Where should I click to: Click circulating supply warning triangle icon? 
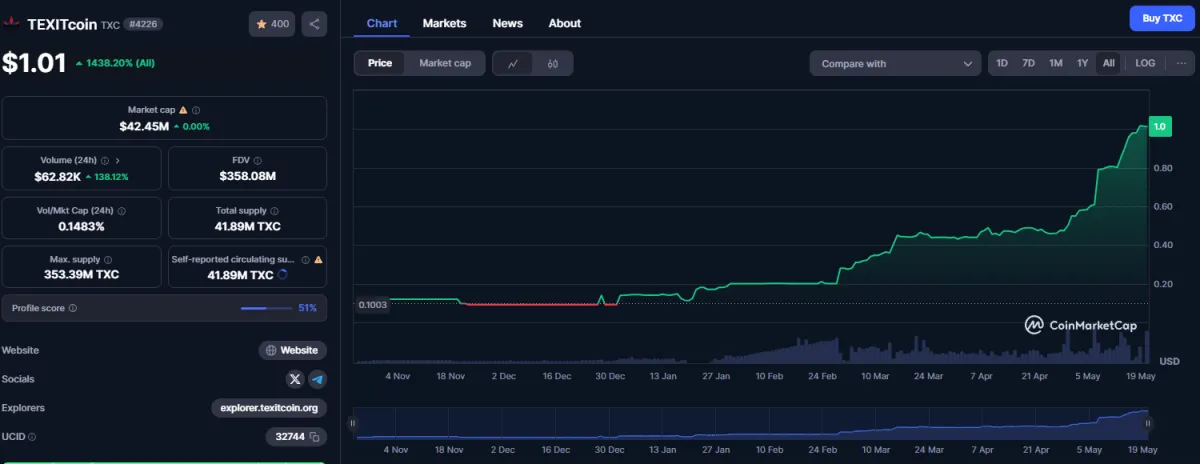318,259
